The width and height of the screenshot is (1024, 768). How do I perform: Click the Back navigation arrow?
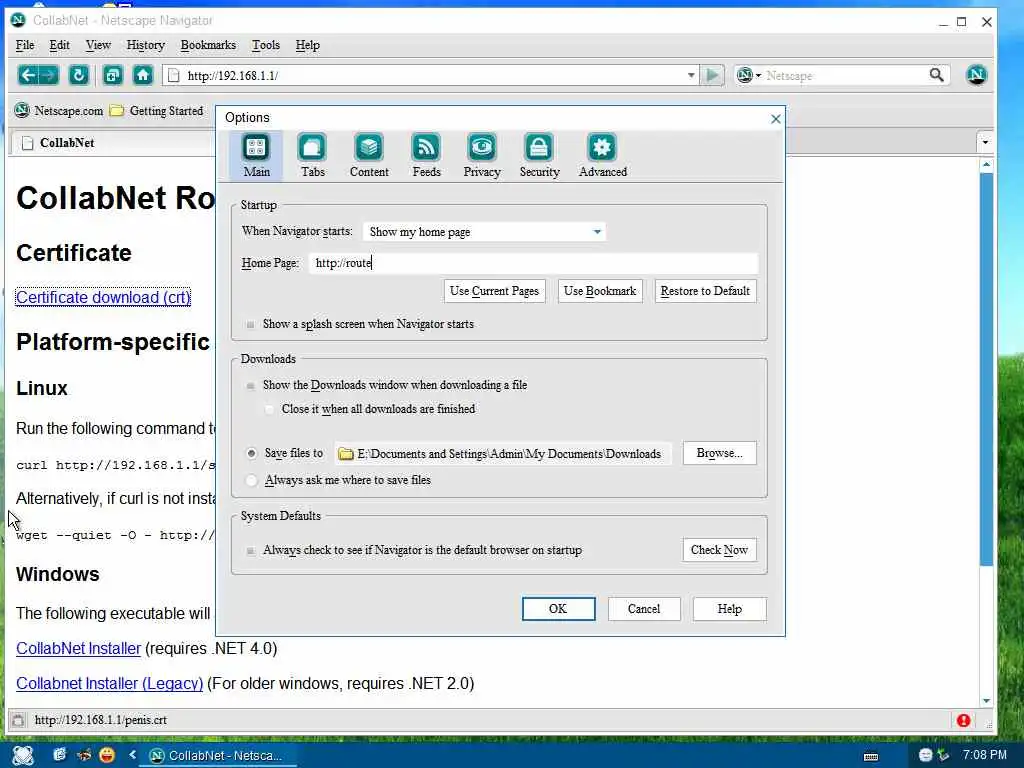coord(28,75)
